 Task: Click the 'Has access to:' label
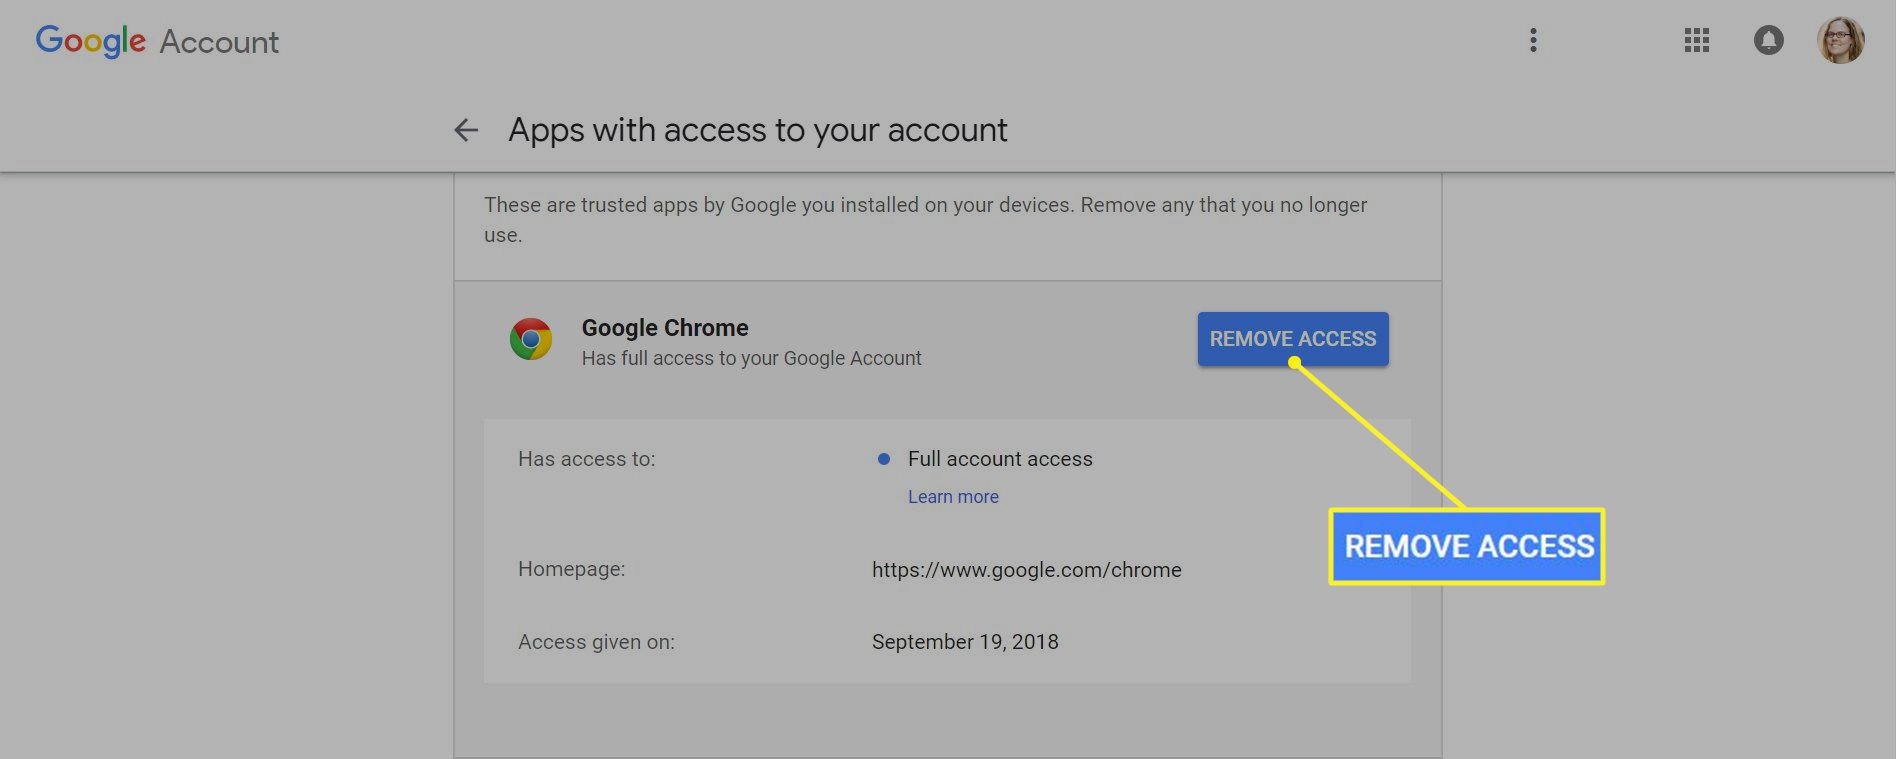(587, 459)
